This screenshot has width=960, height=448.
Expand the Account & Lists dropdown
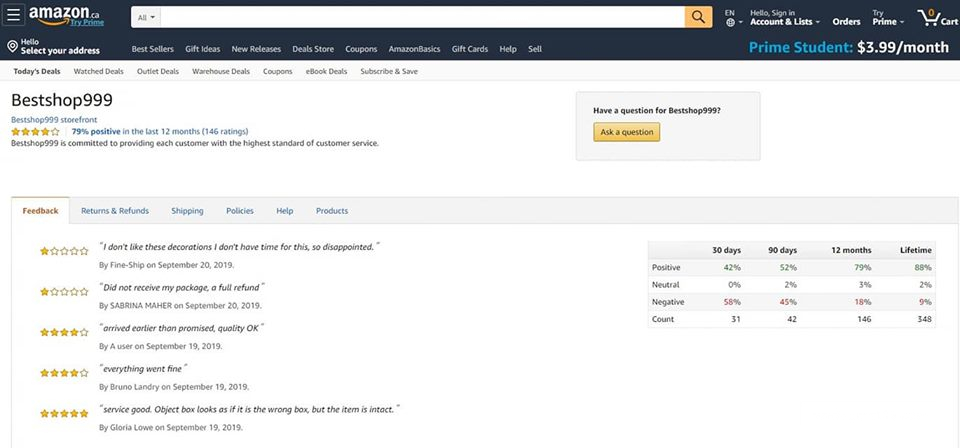point(784,21)
